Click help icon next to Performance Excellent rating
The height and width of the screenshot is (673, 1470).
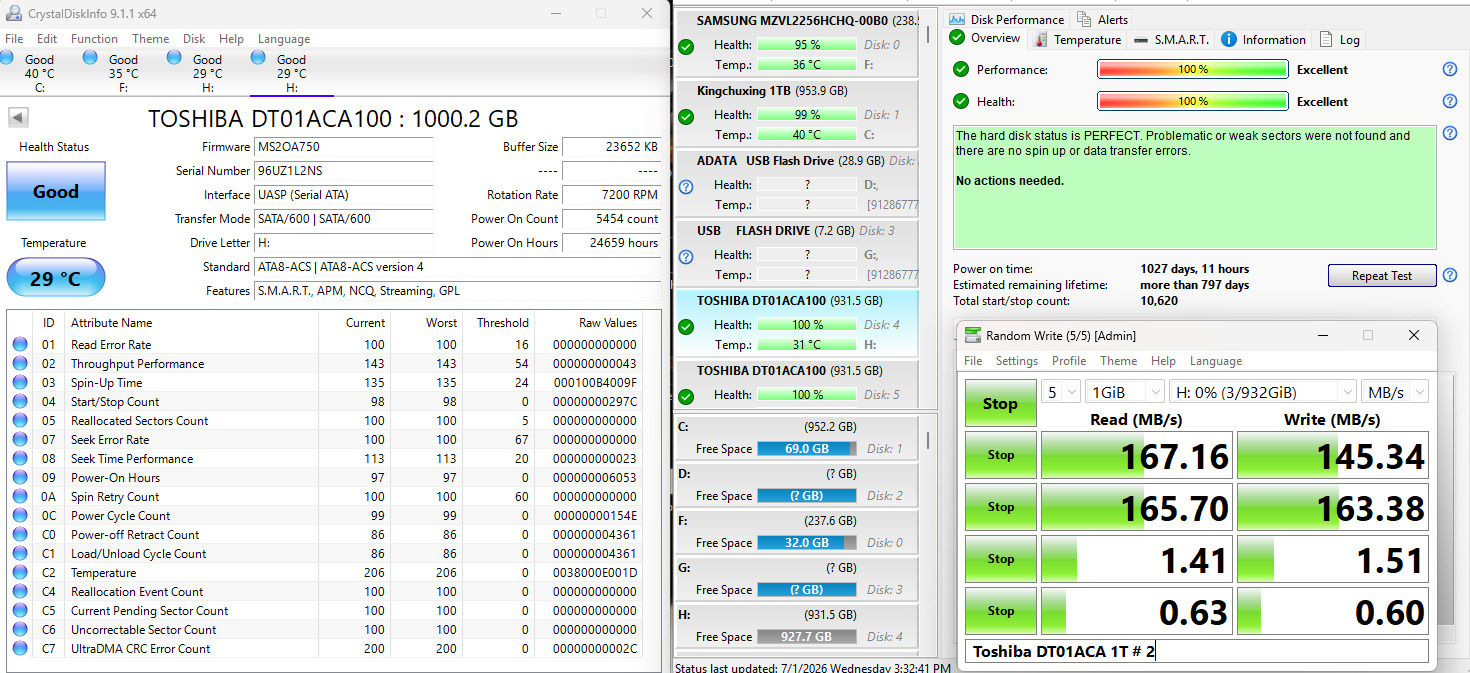pos(1449,69)
